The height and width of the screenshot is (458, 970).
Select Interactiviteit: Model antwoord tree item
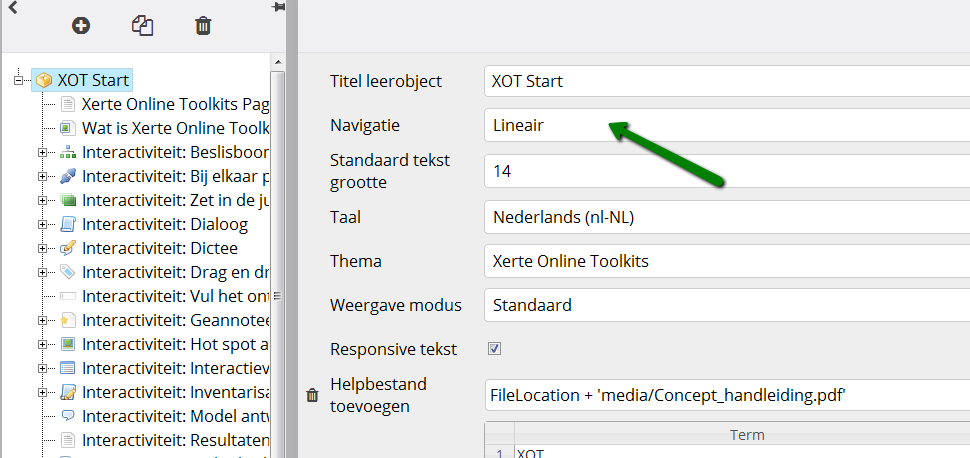[175, 416]
